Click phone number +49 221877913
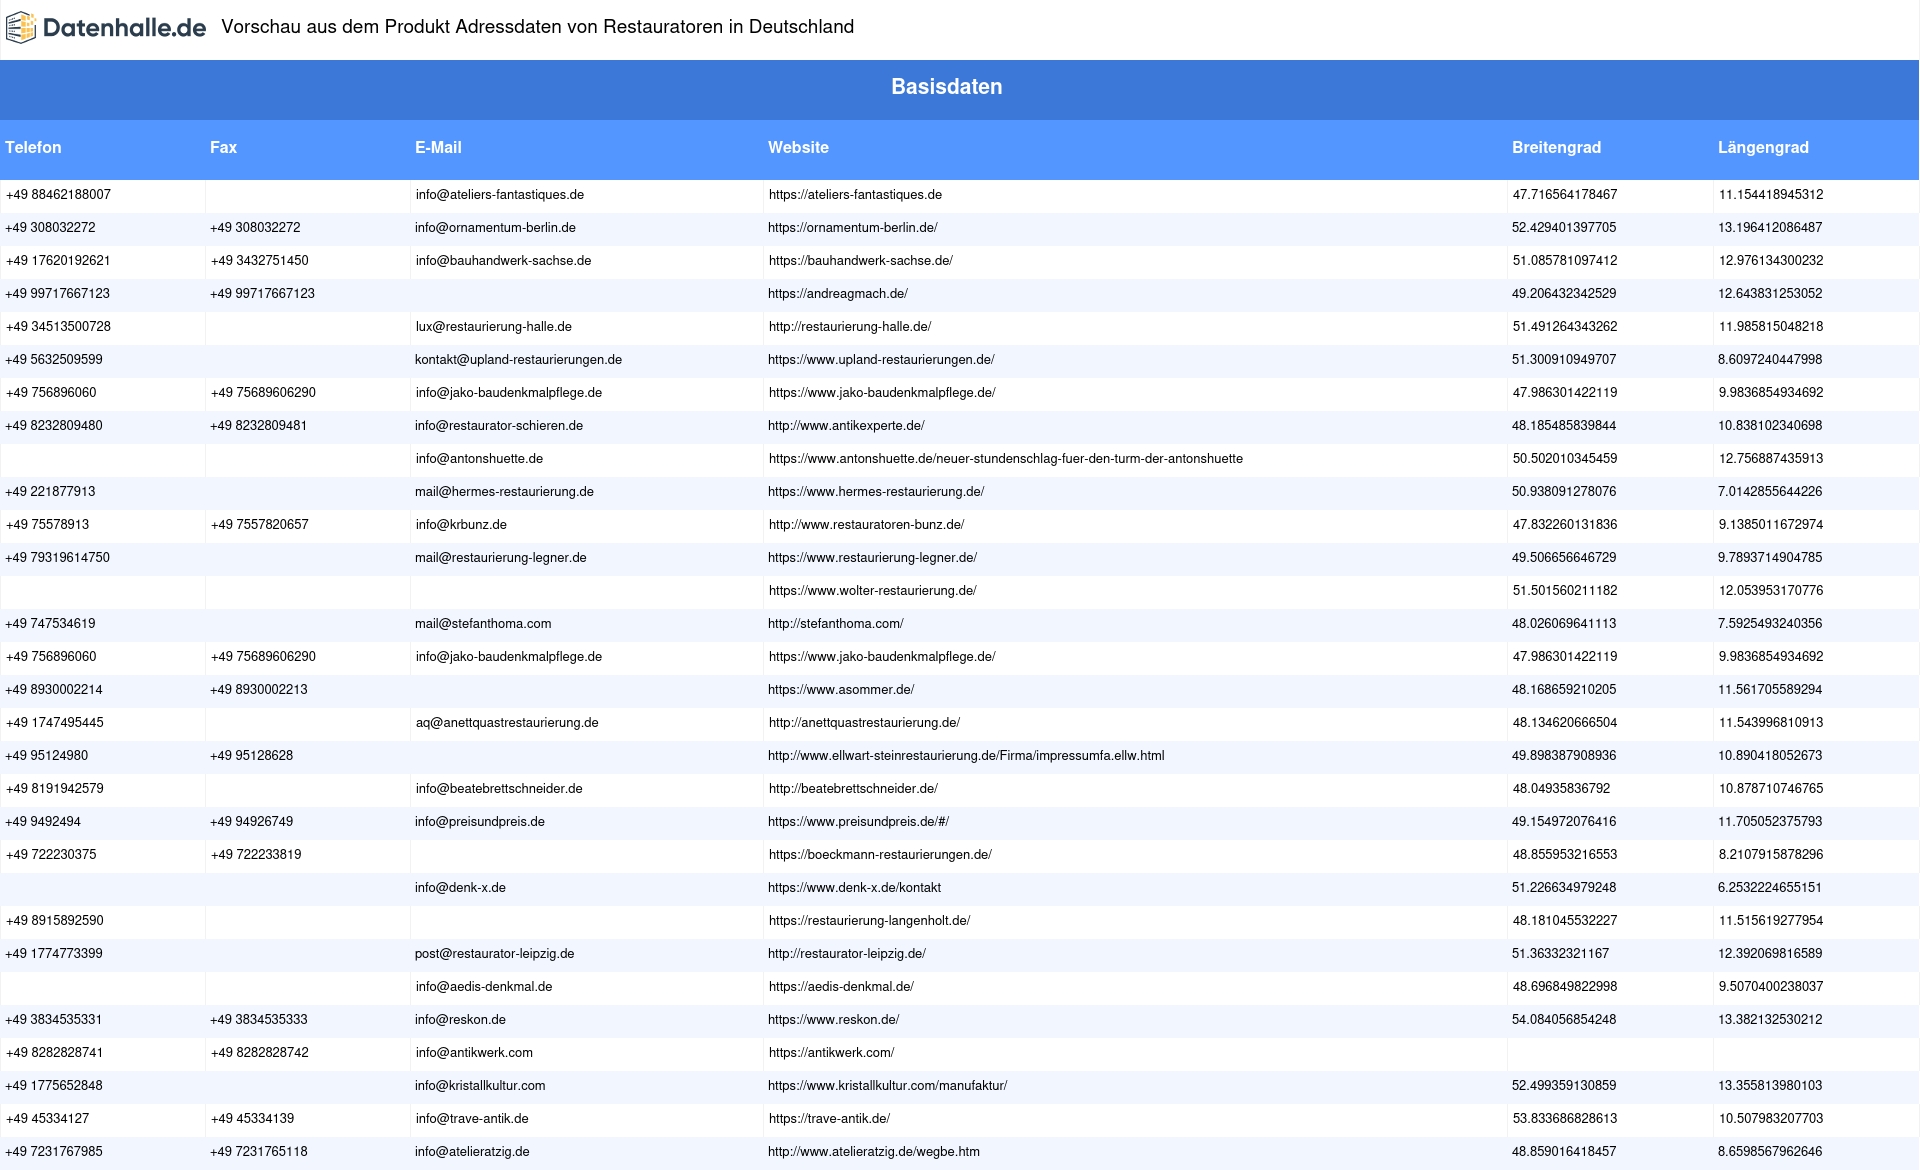1920x1170 pixels. 50,492
